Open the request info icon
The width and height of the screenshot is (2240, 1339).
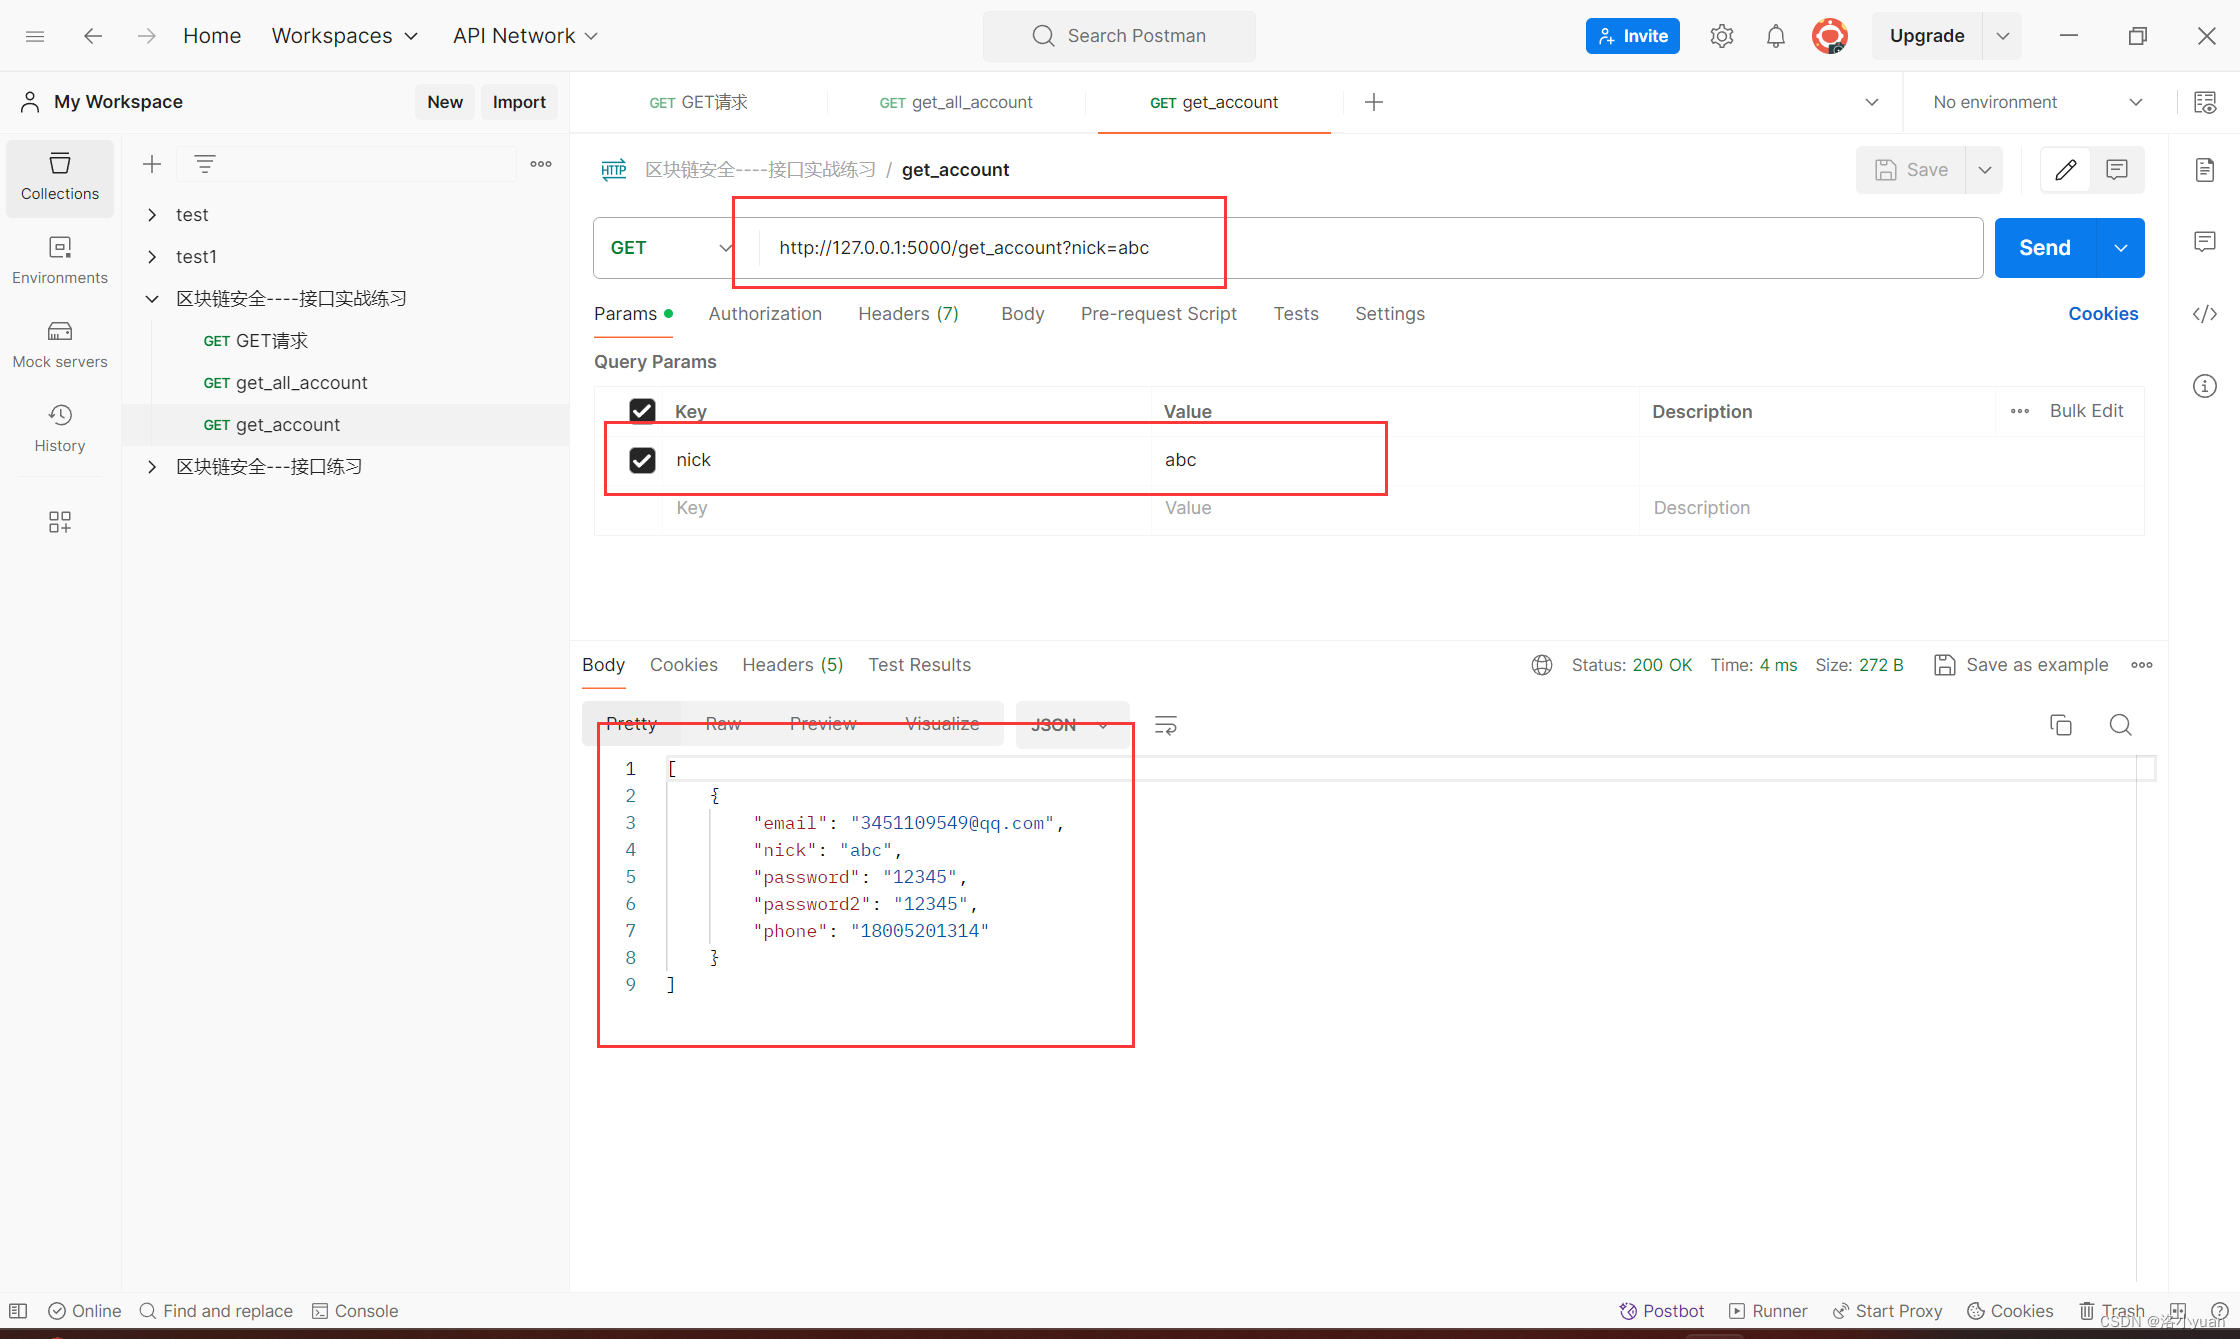[x=2205, y=386]
